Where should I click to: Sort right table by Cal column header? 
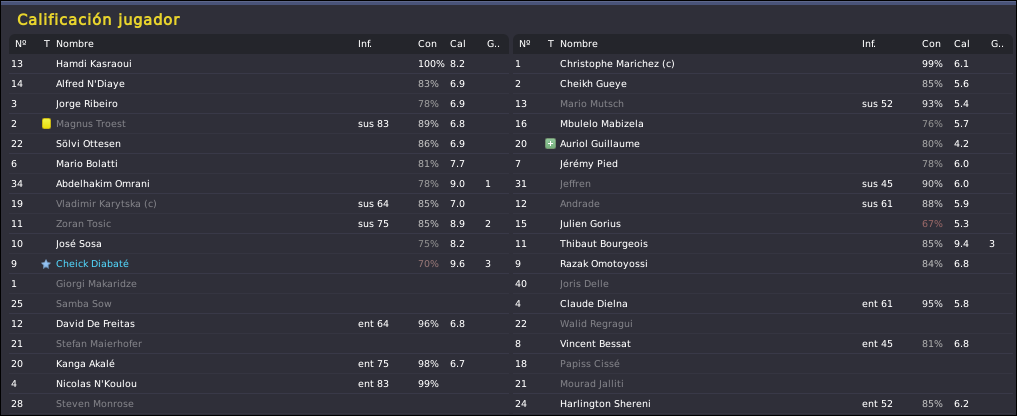click(961, 44)
